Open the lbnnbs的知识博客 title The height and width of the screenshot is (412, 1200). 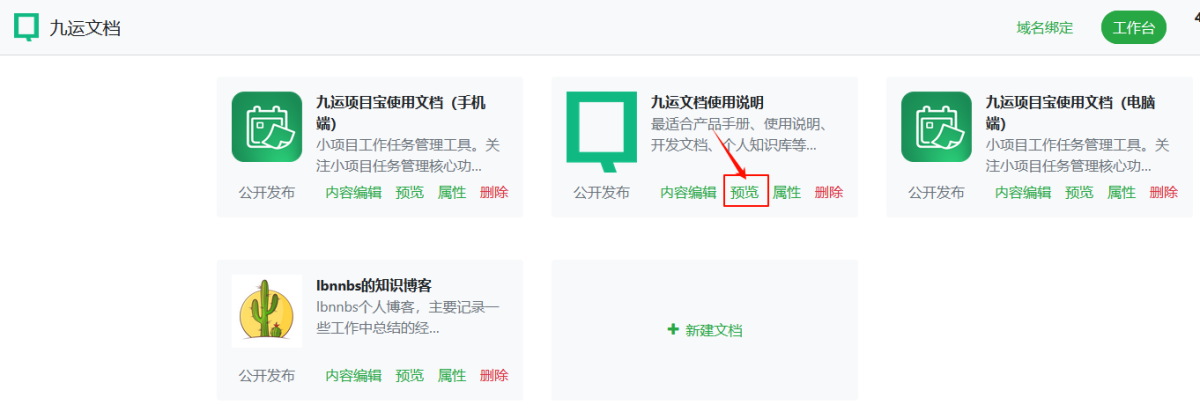coord(374,285)
